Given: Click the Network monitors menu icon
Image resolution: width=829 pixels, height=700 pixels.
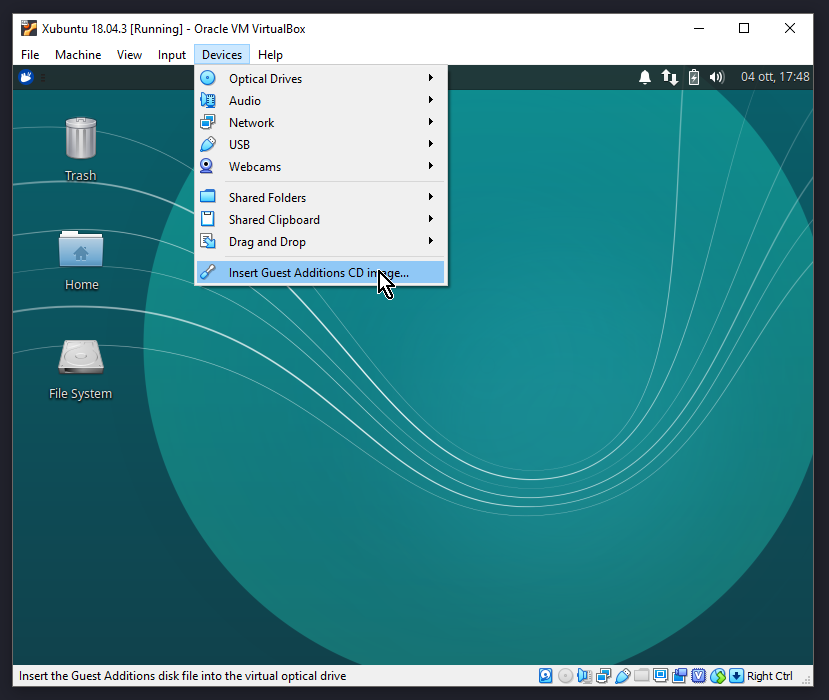Looking at the screenshot, I should point(208,122).
